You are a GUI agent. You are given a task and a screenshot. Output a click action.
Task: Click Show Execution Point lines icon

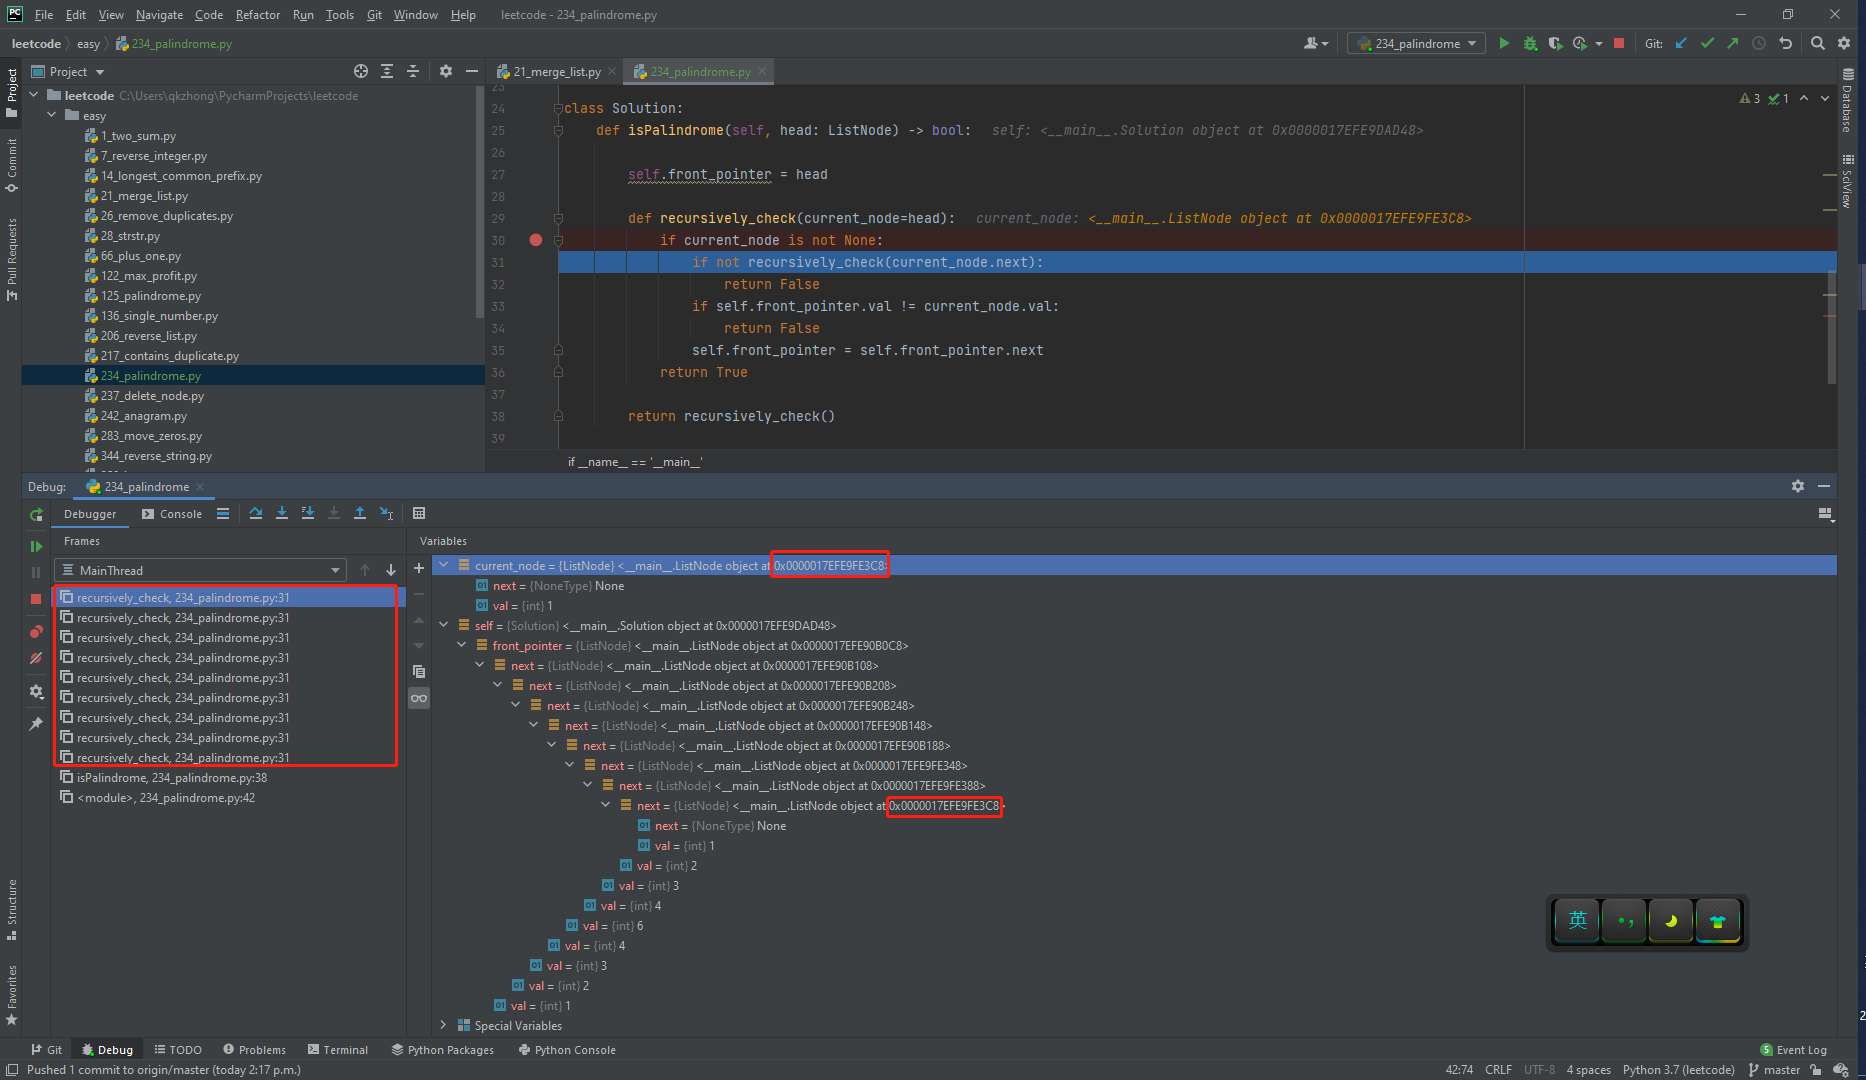(223, 513)
